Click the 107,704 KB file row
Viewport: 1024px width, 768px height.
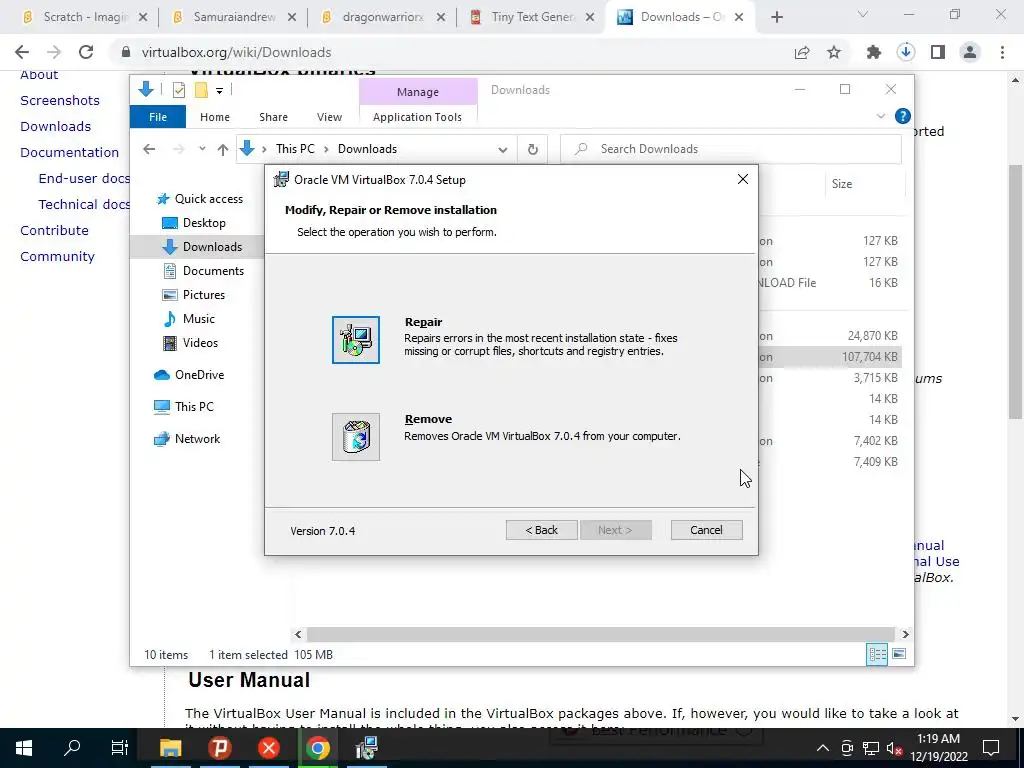(829, 357)
